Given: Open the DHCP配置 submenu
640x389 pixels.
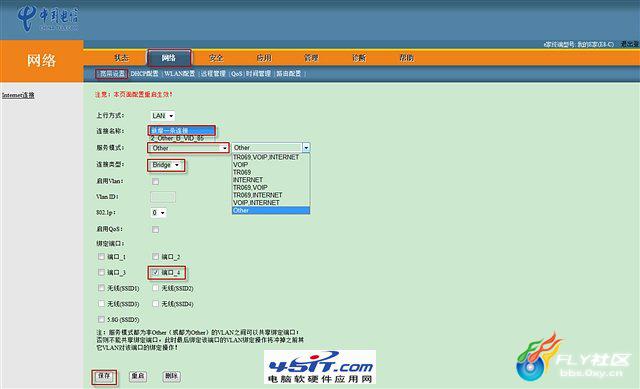Looking at the screenshot, I should (144, 73).
